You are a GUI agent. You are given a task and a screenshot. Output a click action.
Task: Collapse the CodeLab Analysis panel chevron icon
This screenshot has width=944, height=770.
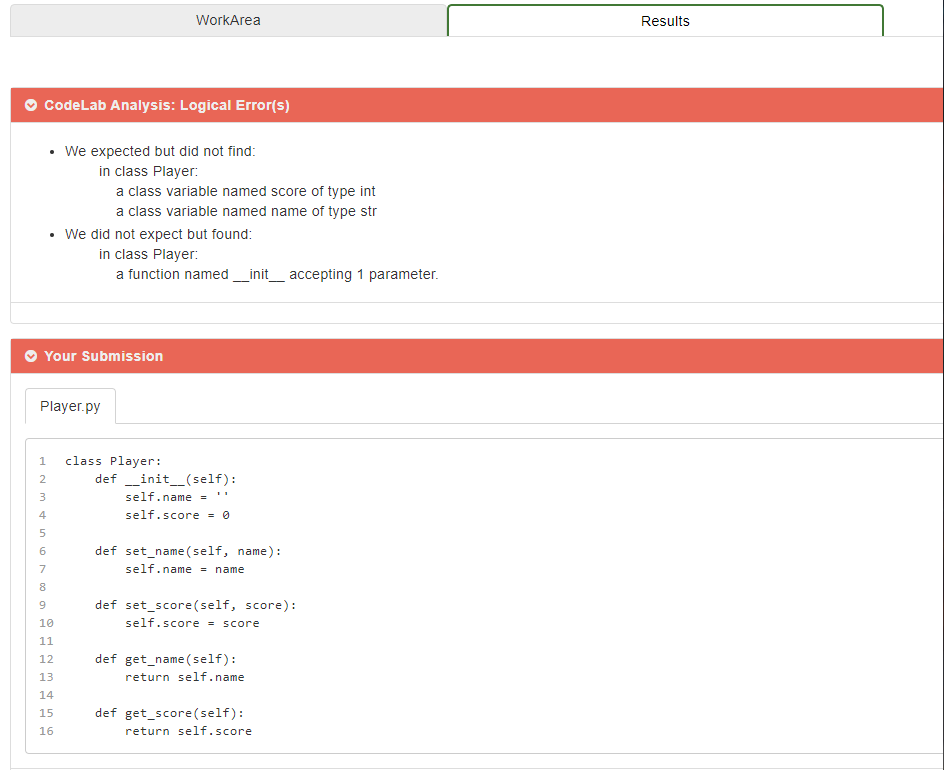[31, 104]
